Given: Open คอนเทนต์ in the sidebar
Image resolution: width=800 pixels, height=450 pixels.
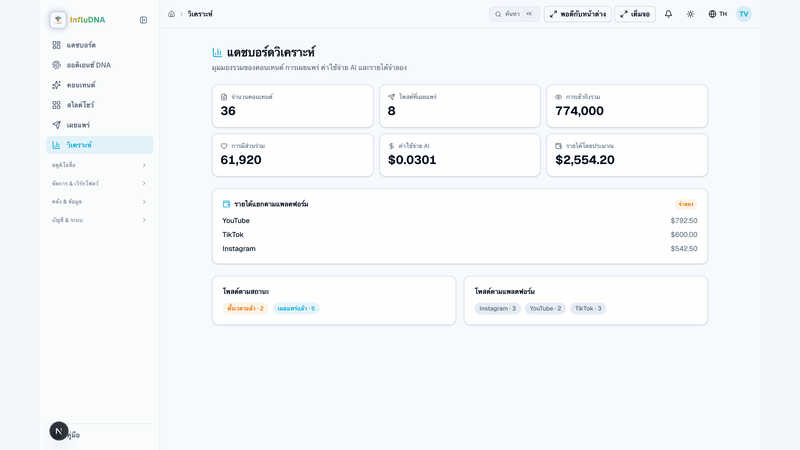Looking at the screenshot, I should (x=99, y=85).
